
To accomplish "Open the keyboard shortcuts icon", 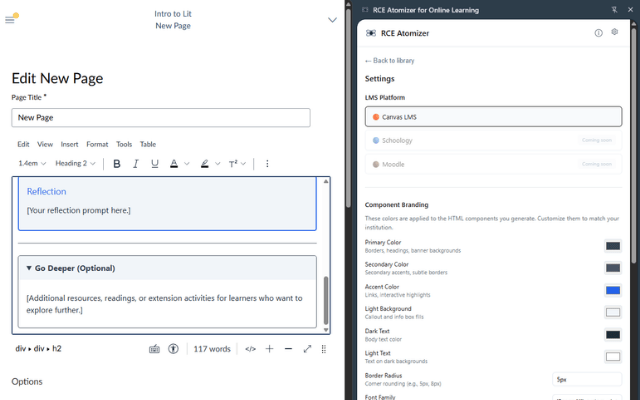I will 154,349.
